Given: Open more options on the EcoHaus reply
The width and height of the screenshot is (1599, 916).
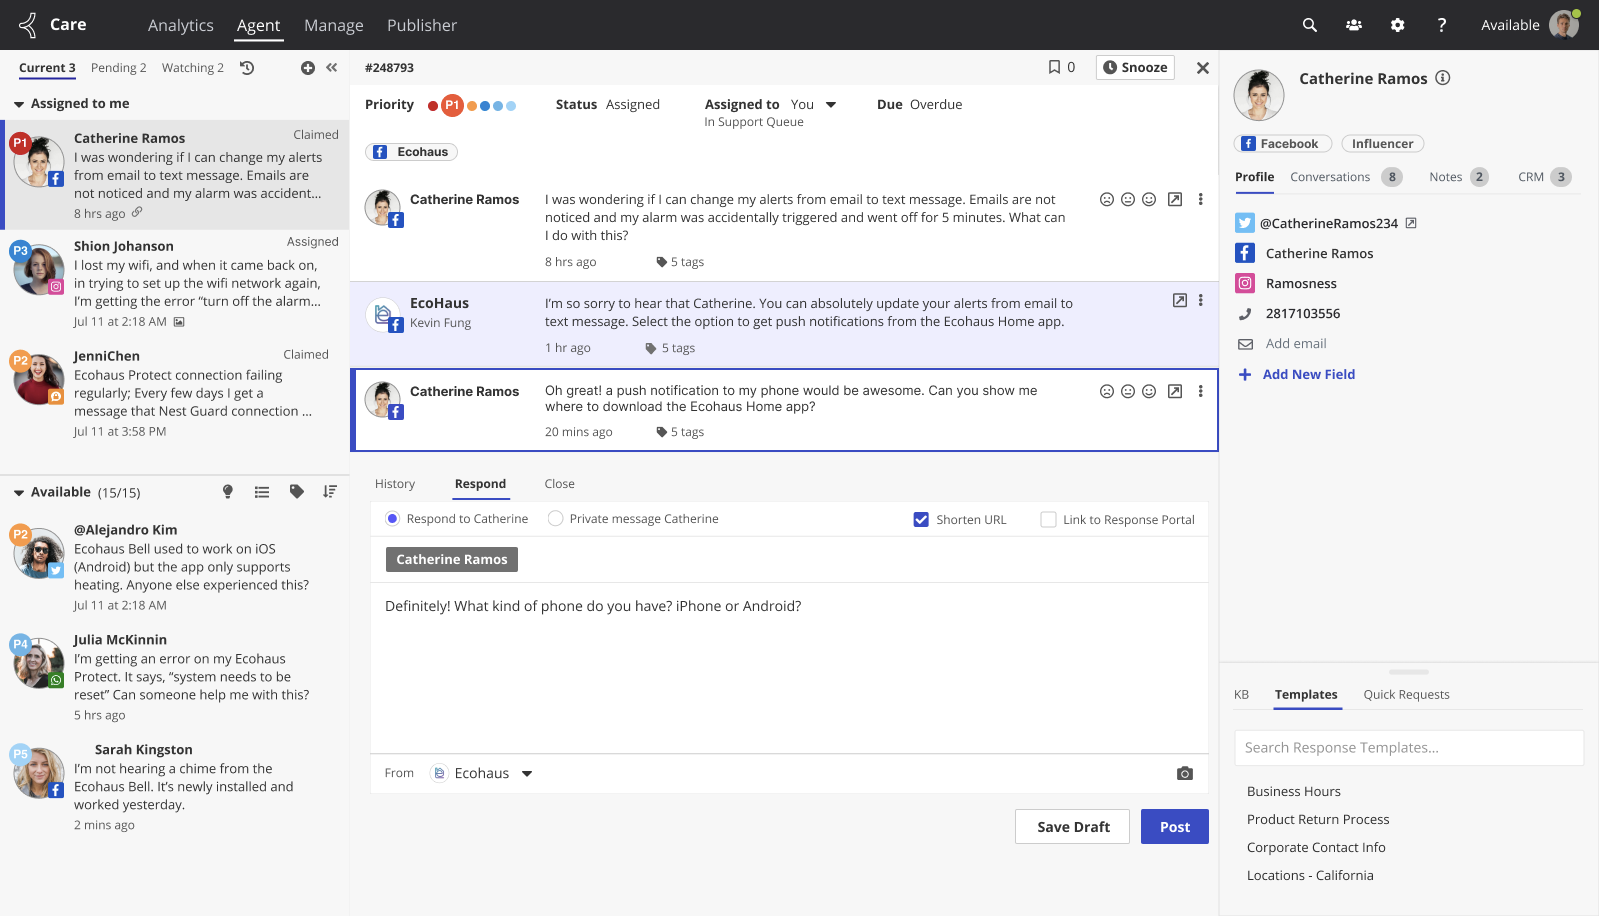Looking at the screenshot, I should 1200,300.
